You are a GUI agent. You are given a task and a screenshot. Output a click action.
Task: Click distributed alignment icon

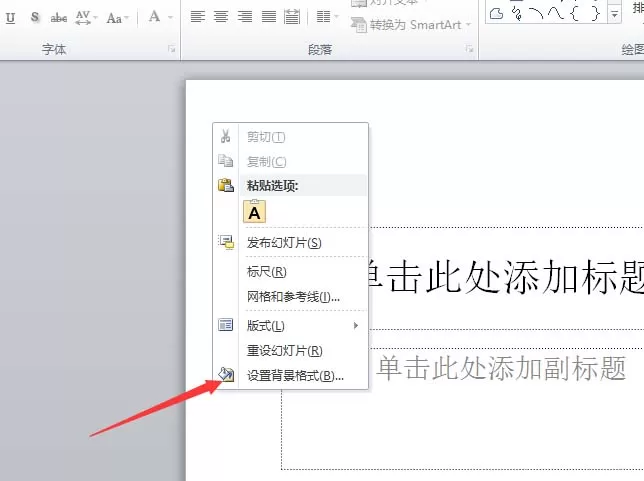click(292, 17)
